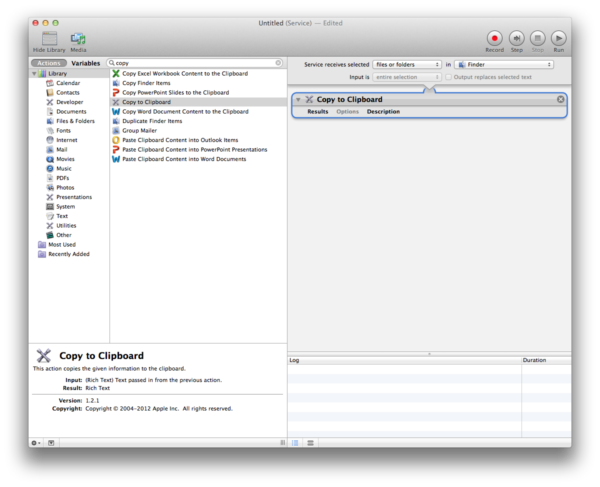
Task: Select the Copy Finder Items action
Action: (x=199, y=83)
